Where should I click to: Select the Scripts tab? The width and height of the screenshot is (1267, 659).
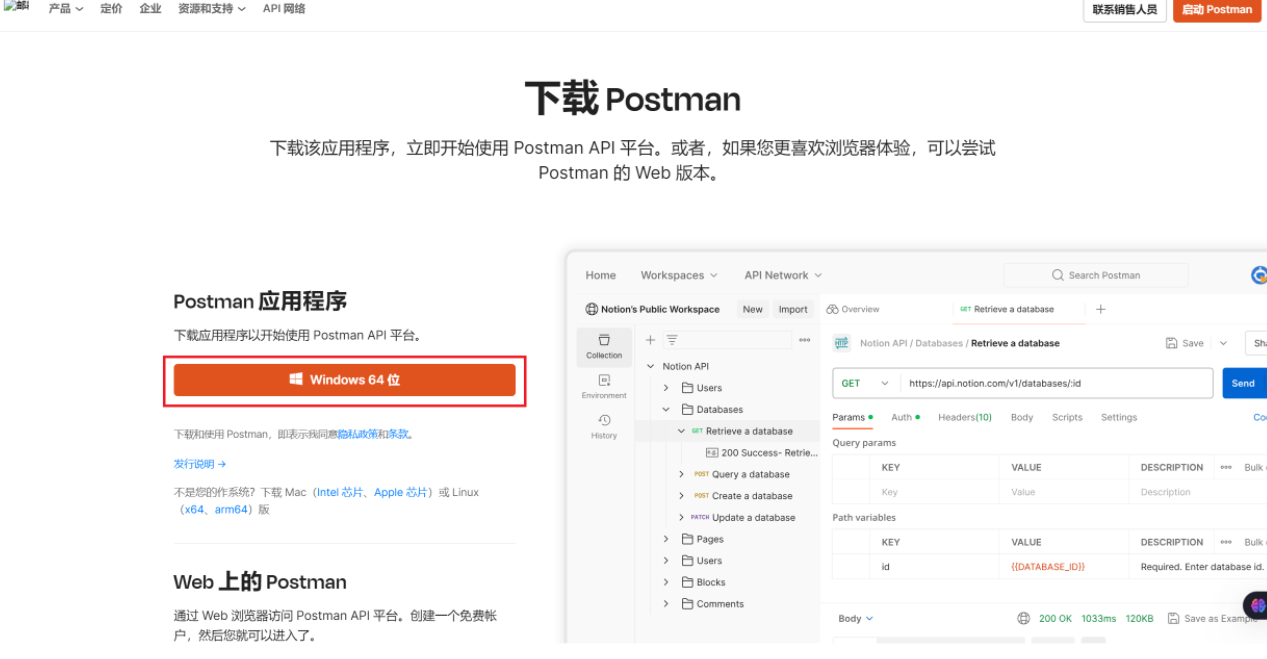point(1067,417)
